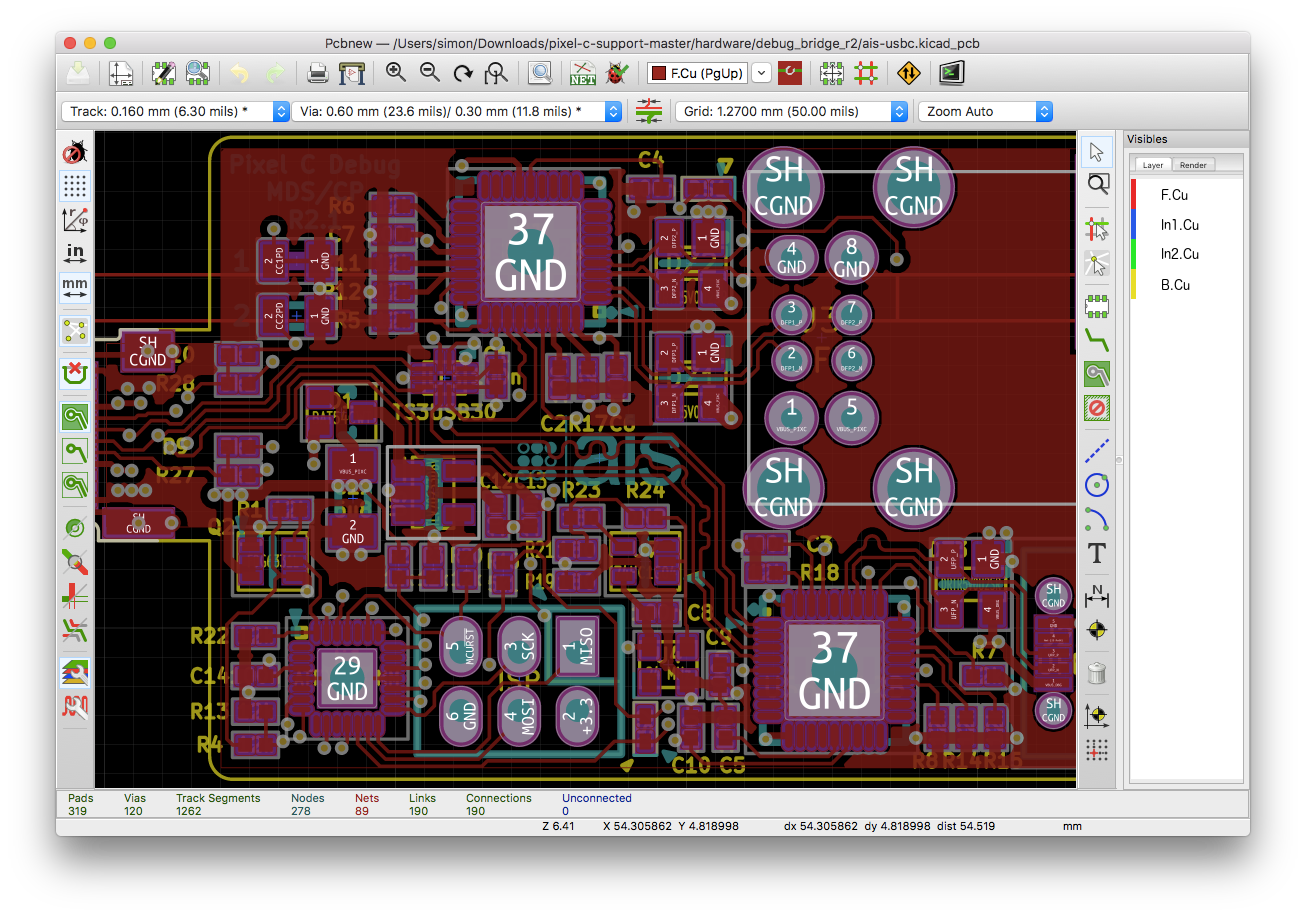Choose the Add dimension tool
The width and height of the screenshot is (1306, 916).
click(1097, 596)
